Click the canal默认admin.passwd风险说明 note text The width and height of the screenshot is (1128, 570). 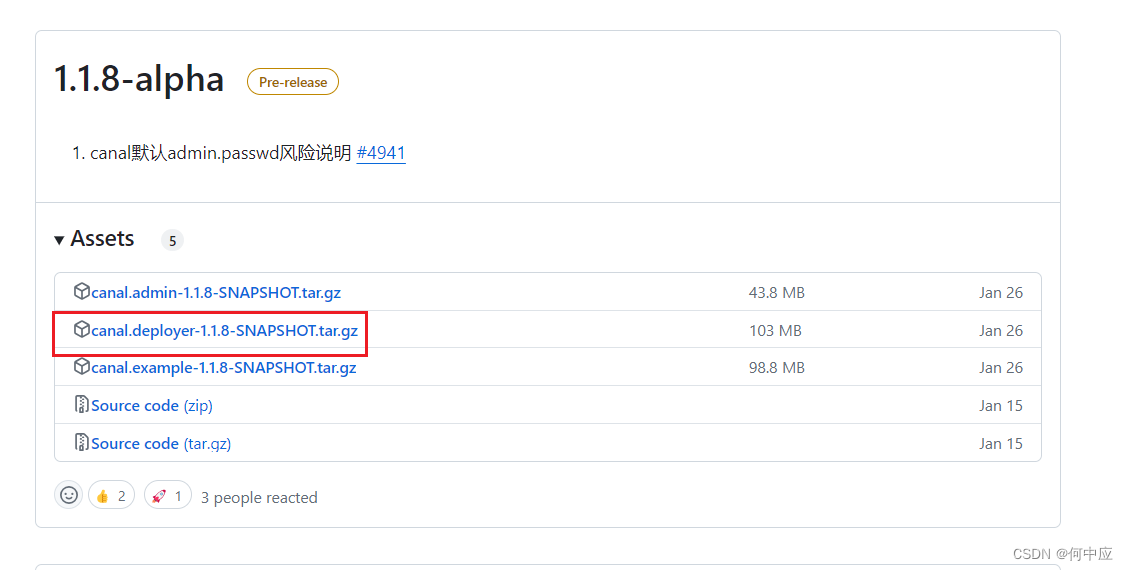tap(221, 153)
